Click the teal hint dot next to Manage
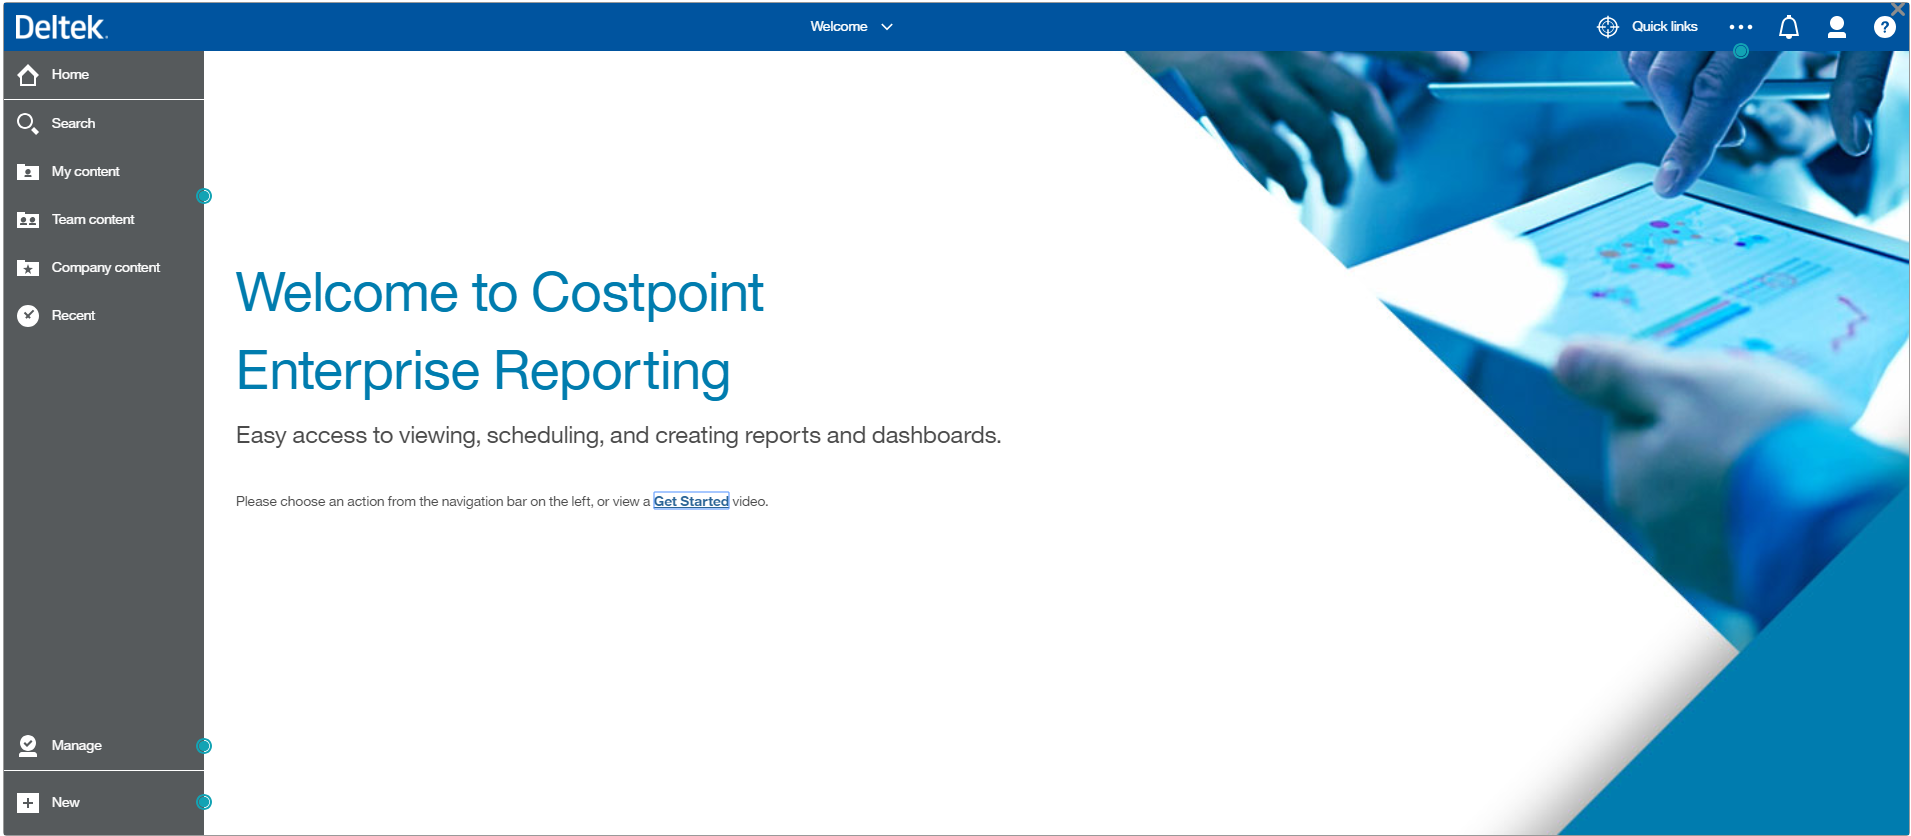Screen dimensions: 1911x836 point(204,746)
